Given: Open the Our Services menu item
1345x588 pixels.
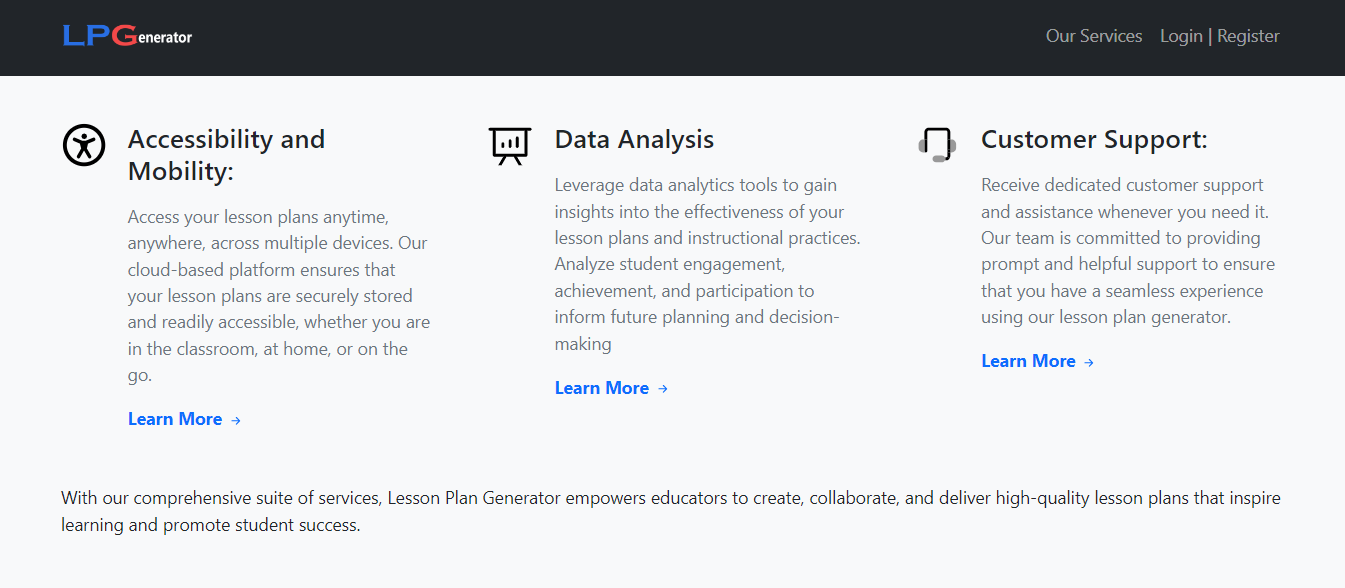Looking at the screenshot, I should (1094, 36).
